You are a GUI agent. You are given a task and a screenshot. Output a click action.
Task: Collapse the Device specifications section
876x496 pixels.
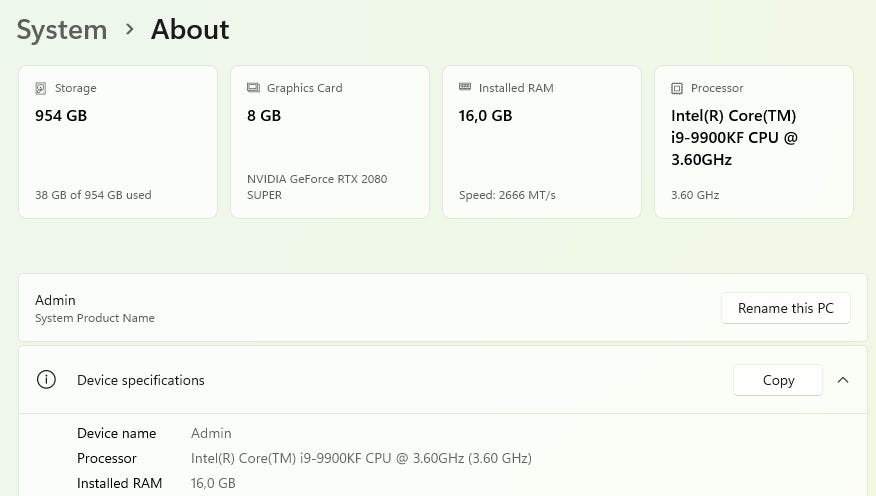point(843,380)
